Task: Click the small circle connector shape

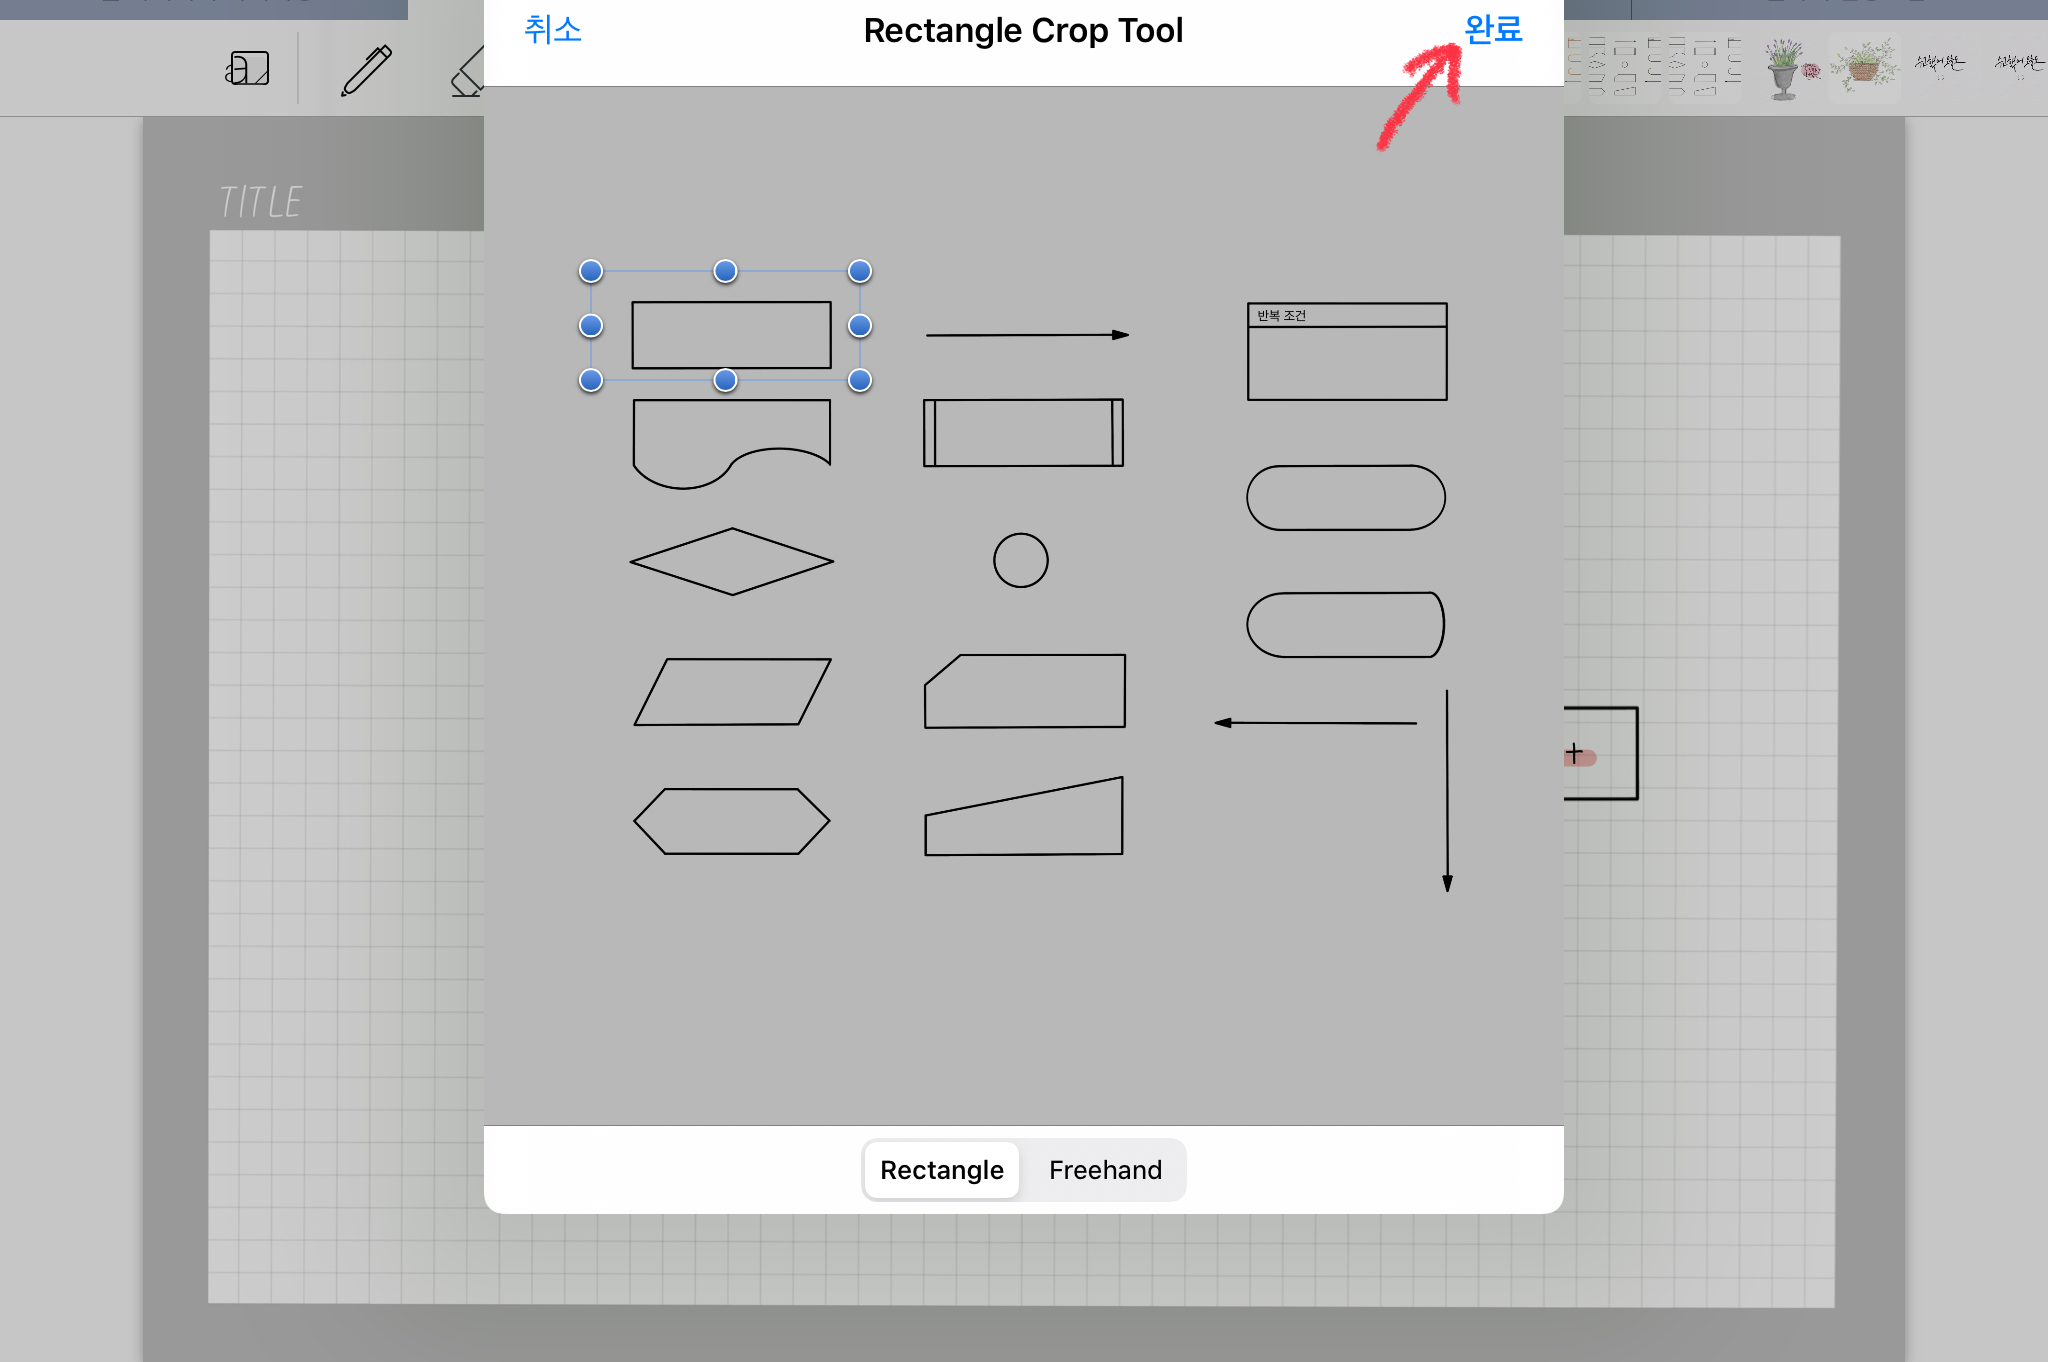Action: pyautogui.click(x=1020, y=560)
